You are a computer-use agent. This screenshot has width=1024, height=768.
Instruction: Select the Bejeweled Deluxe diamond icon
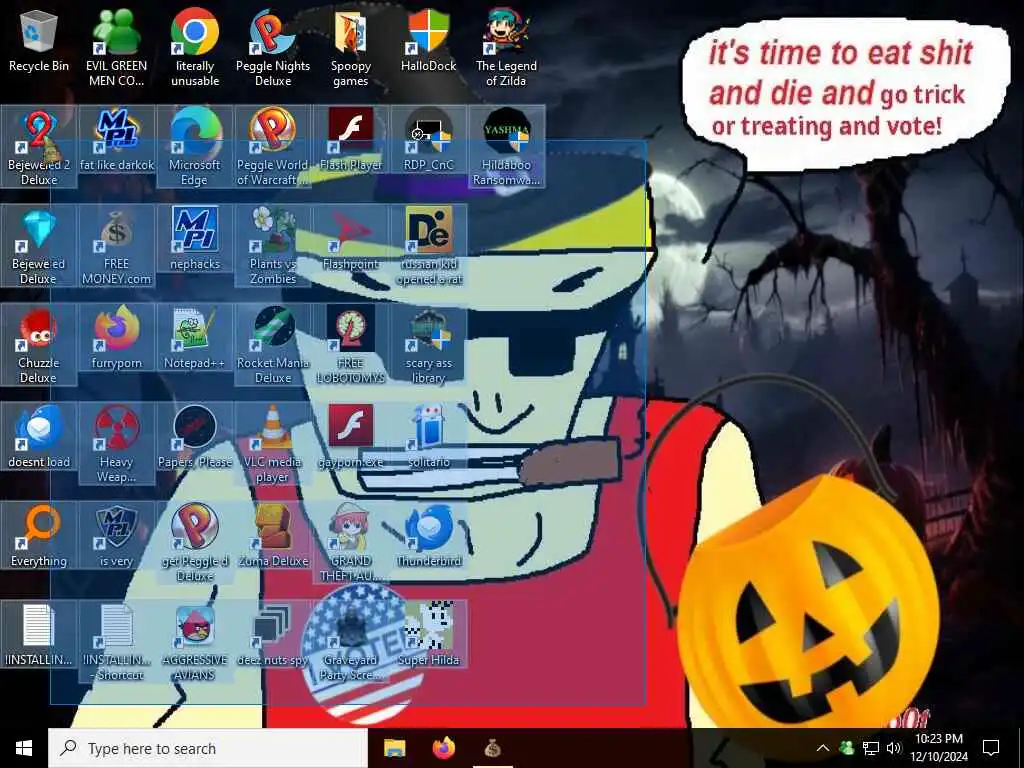point(39,246)
